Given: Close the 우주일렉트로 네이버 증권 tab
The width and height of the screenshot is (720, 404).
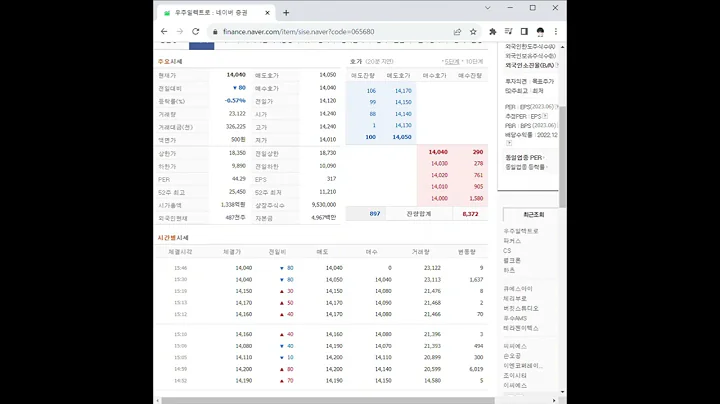Looking at the screenshot, I should tap(267, 13).
